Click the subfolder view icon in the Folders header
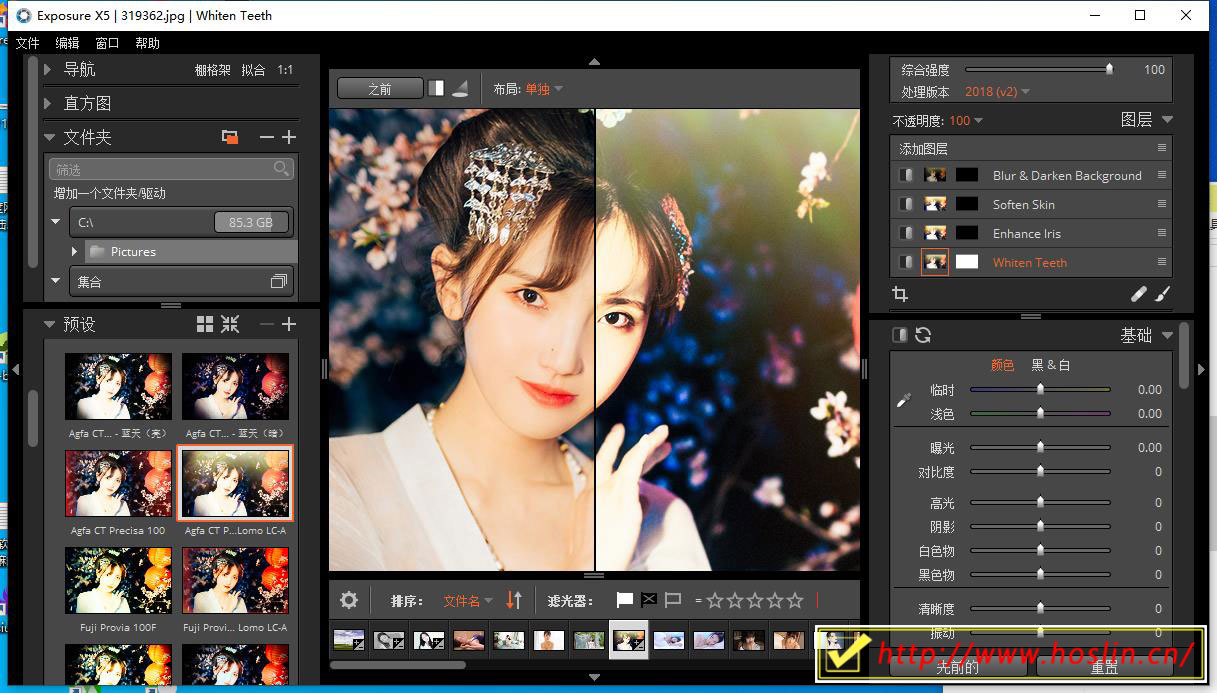 230,137
